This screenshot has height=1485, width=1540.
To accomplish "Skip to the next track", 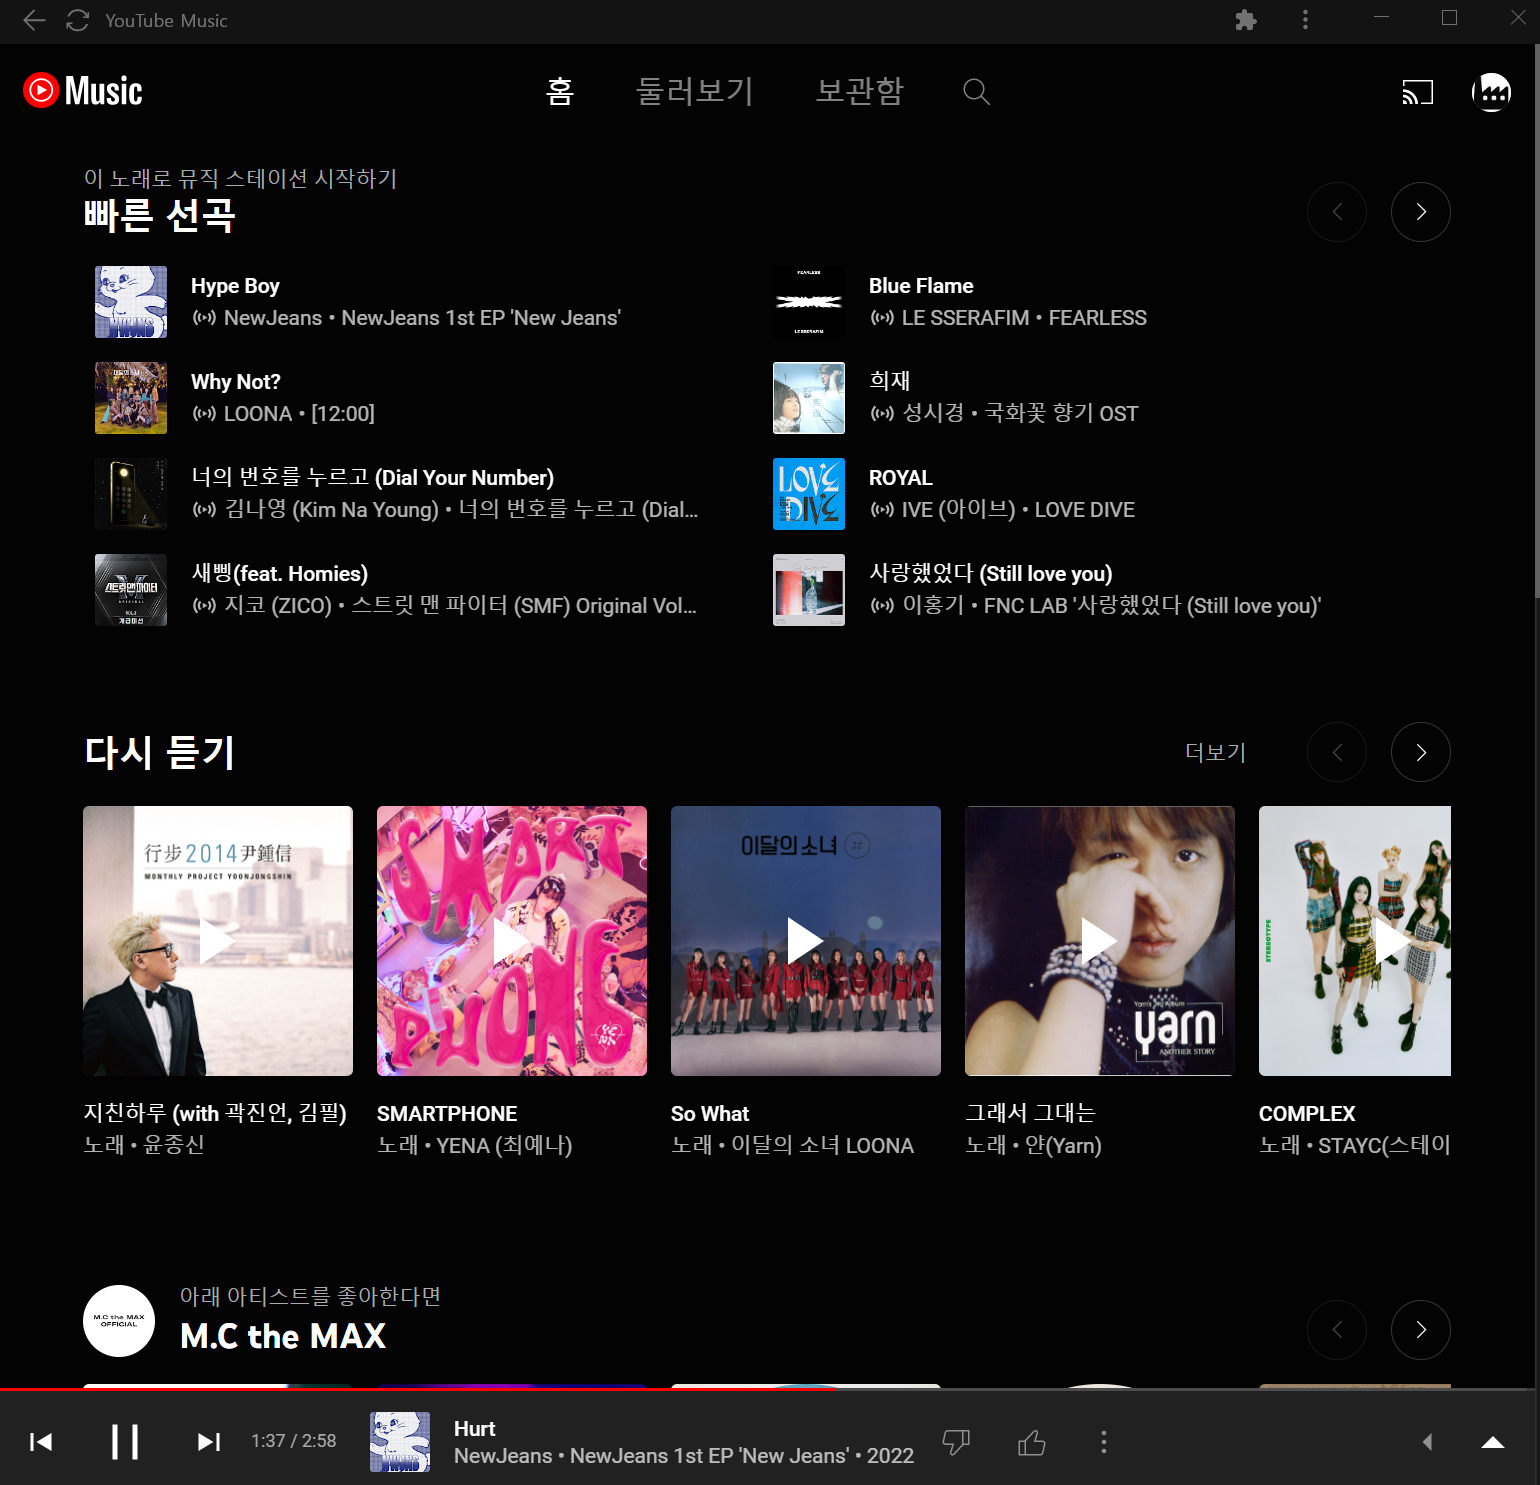I will (x=209, y=1441).
